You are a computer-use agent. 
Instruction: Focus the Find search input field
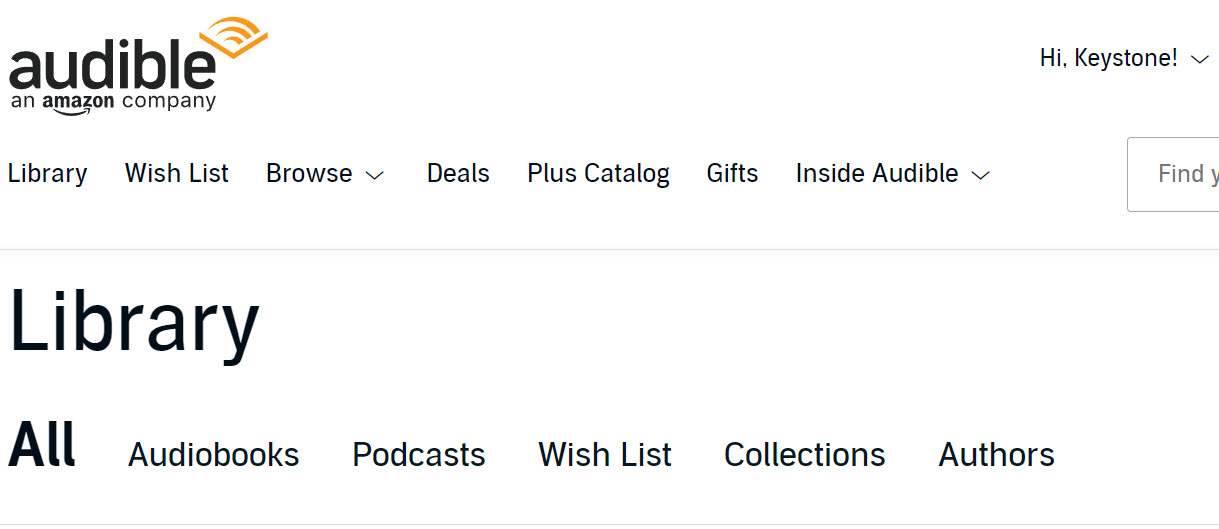point(1173,174)
